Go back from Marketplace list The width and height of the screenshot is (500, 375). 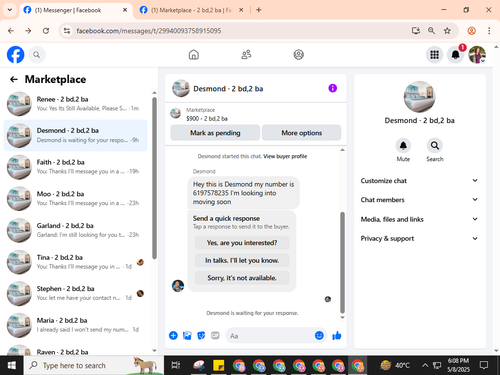(x=14, y=79)
